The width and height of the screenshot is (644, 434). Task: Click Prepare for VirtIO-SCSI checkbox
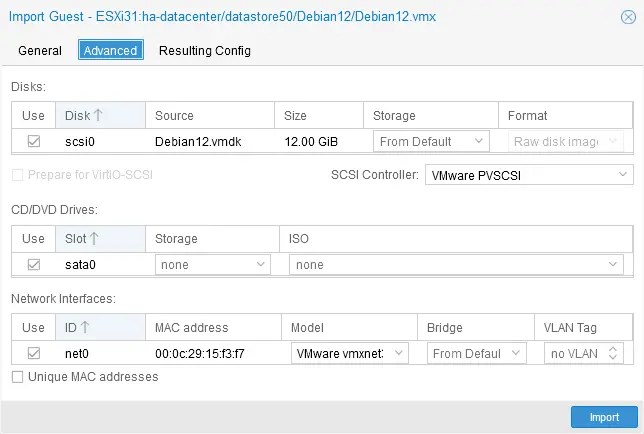point(17,175)
